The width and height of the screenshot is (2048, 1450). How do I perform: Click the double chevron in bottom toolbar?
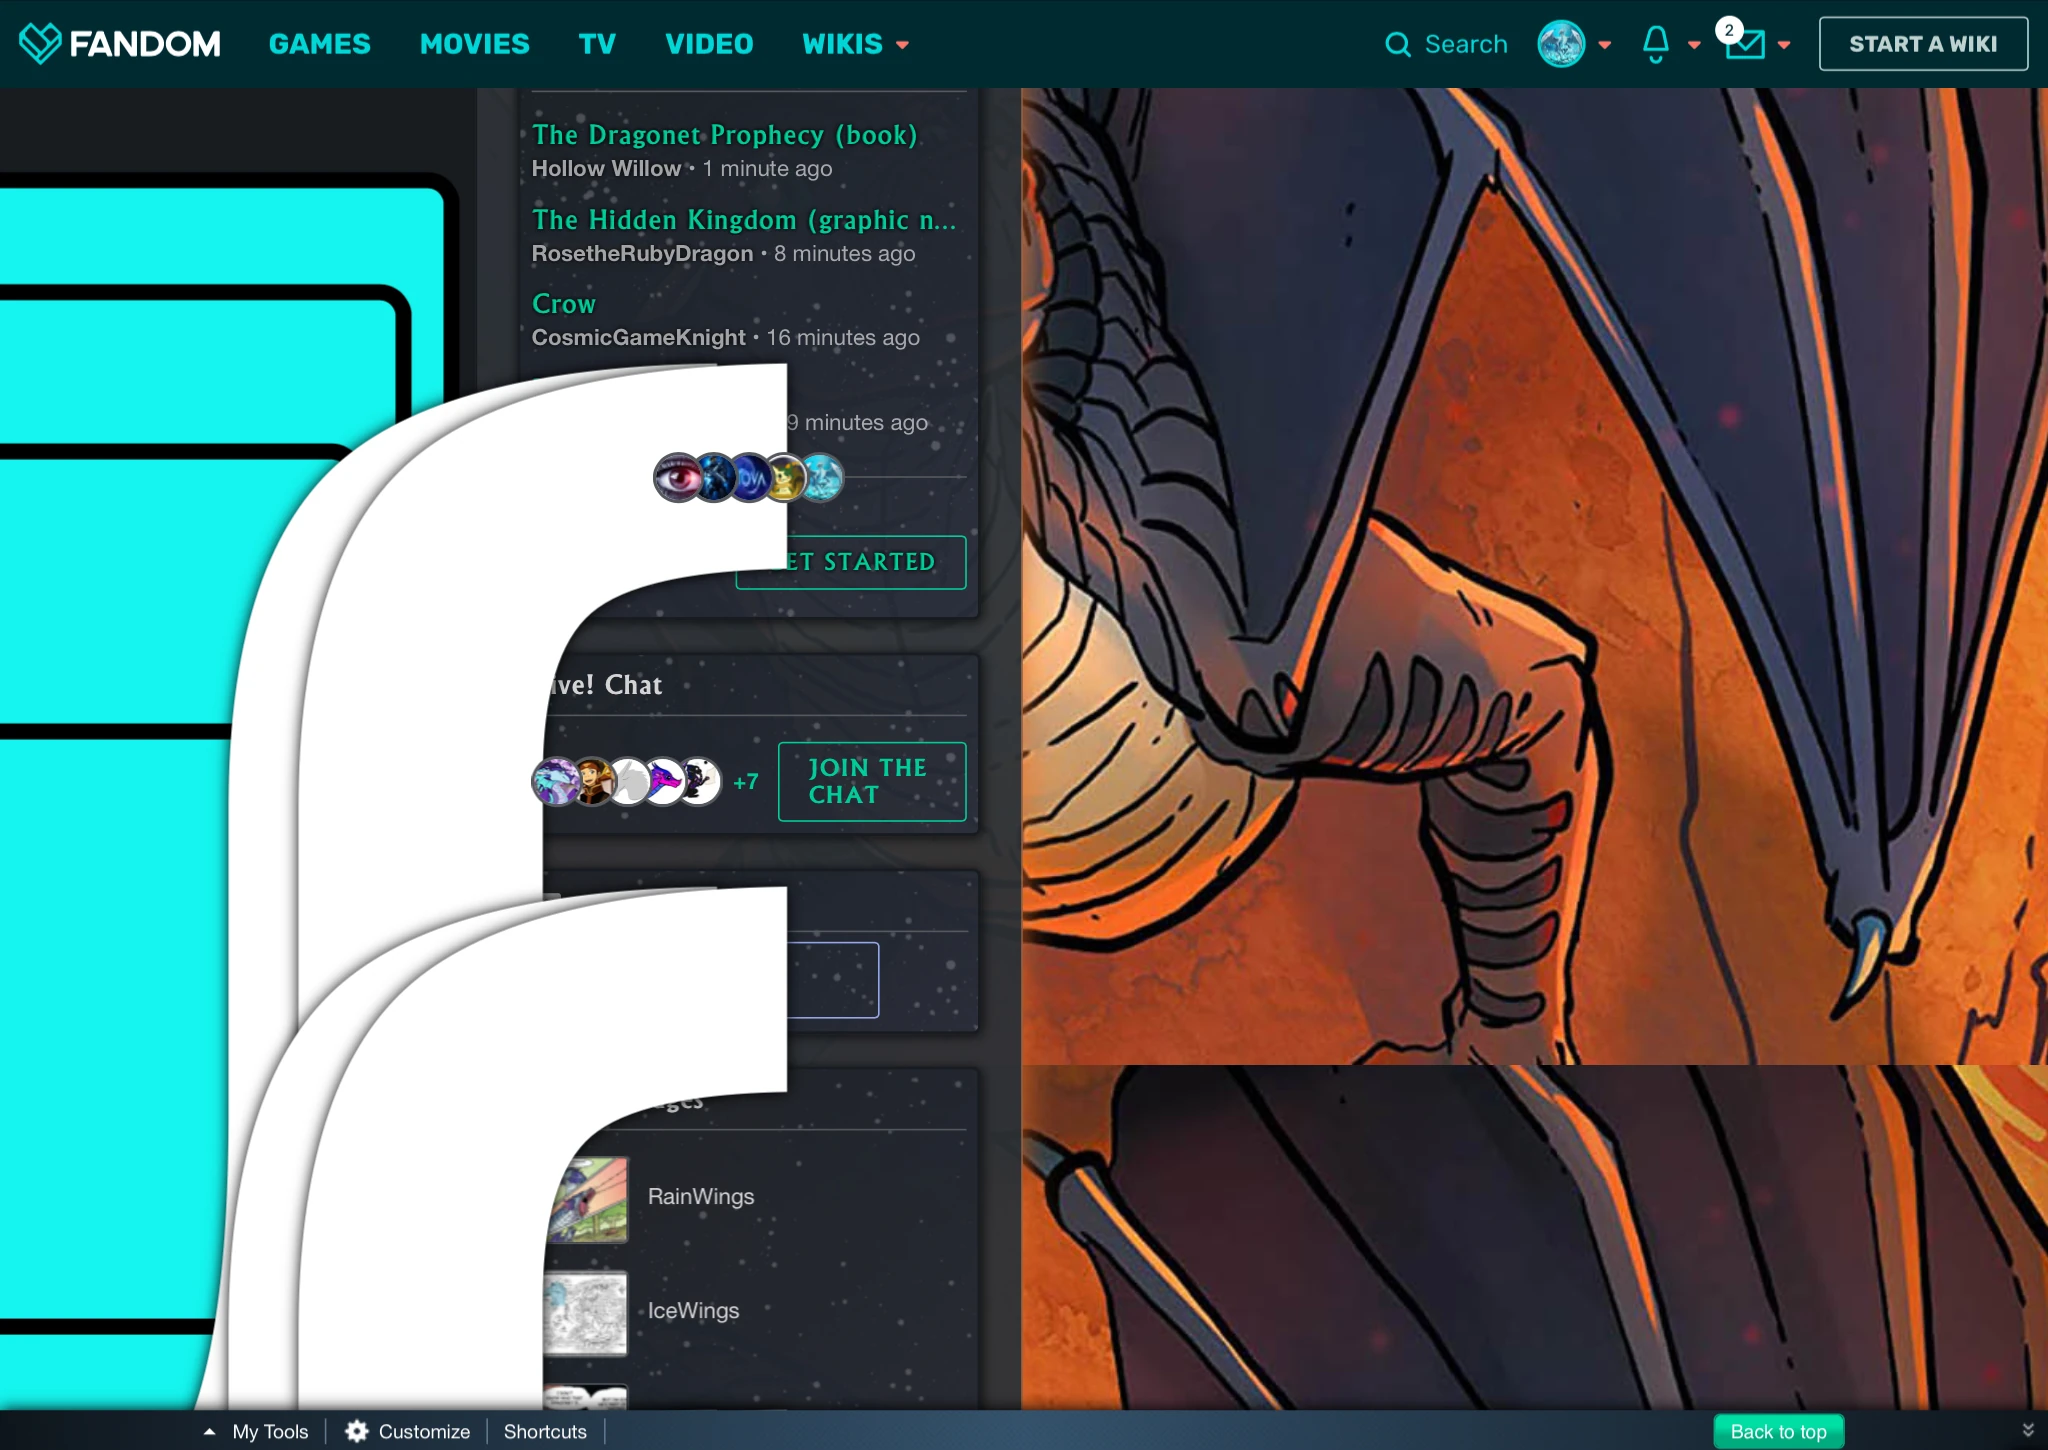pos(2028,1431)
